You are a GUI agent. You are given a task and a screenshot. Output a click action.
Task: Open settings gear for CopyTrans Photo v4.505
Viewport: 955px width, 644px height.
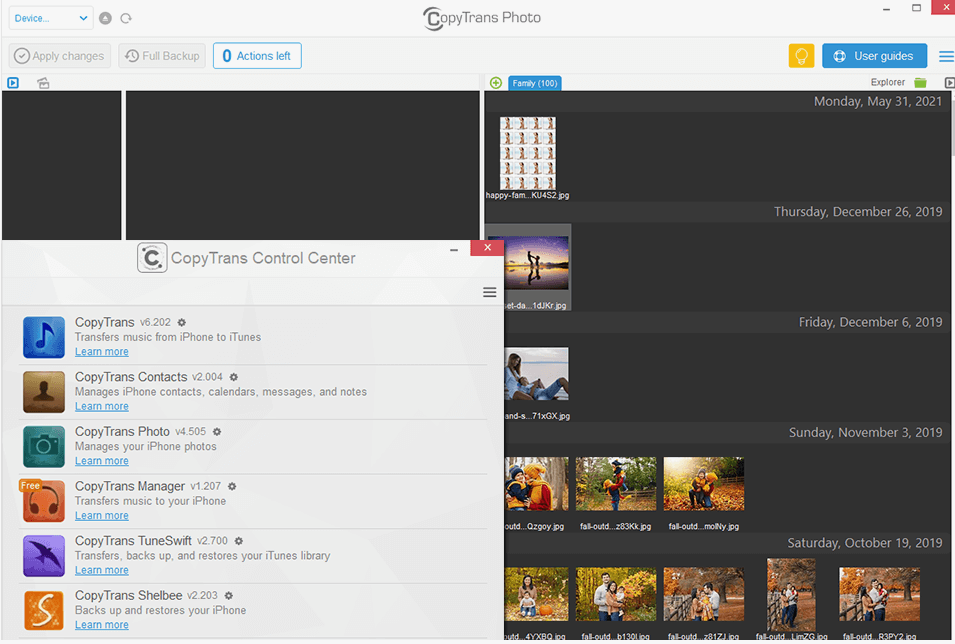[x=217, y=432]
